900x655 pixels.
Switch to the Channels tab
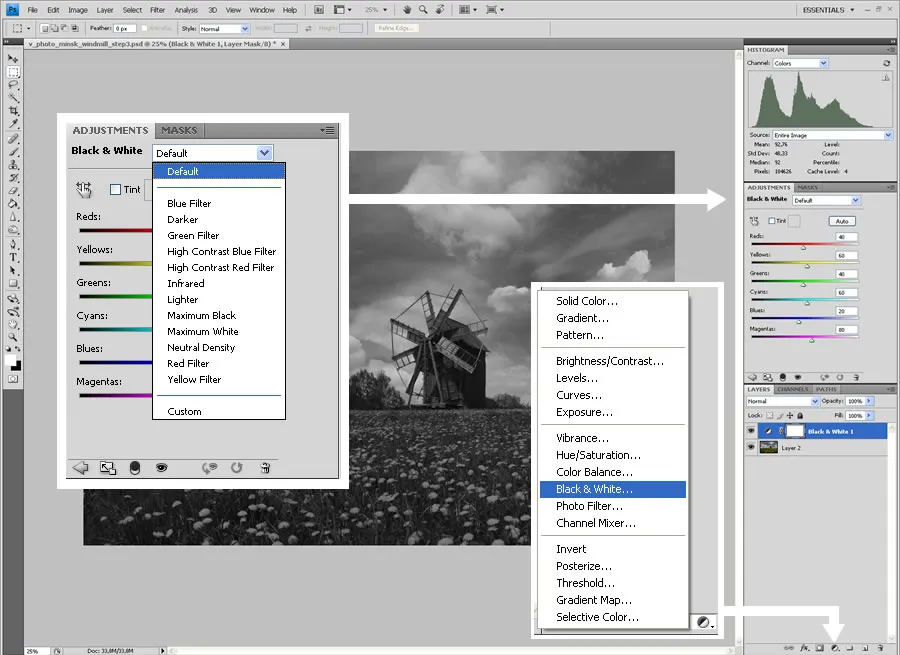792,389
